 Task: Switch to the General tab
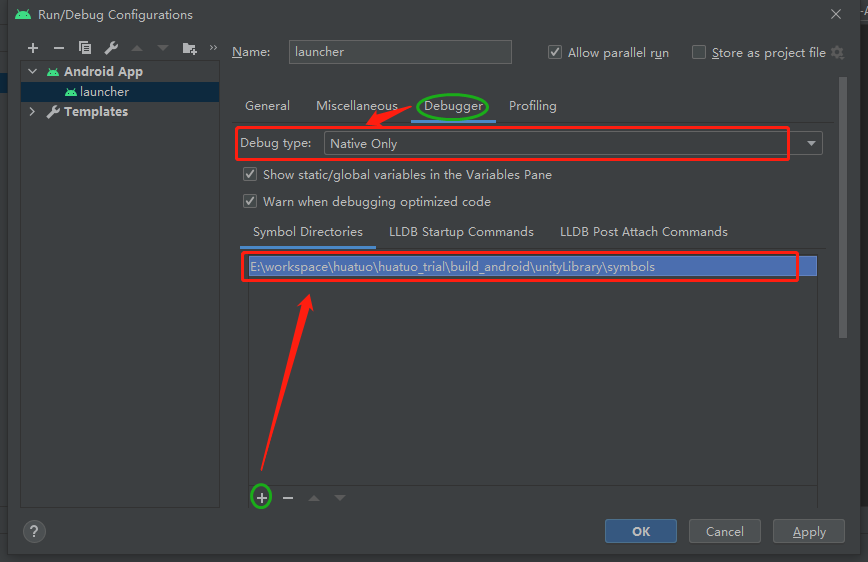coord(267,106)
